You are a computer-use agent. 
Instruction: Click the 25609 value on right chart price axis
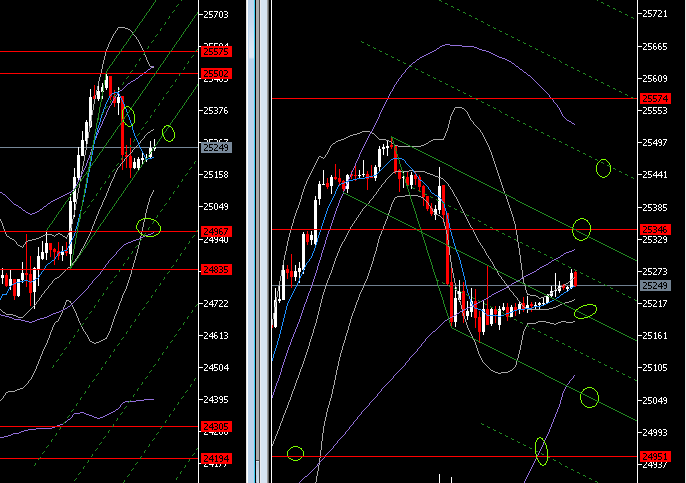pyautogui.click(x=655, y=79)
